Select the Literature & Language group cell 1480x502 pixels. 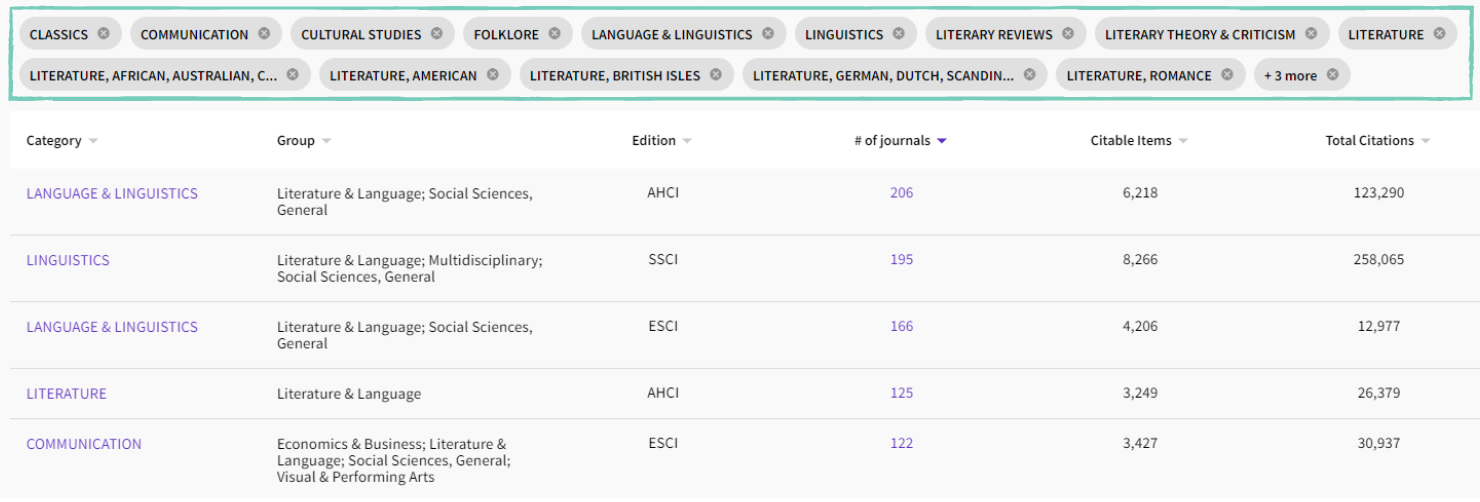[x=349, y=394]
